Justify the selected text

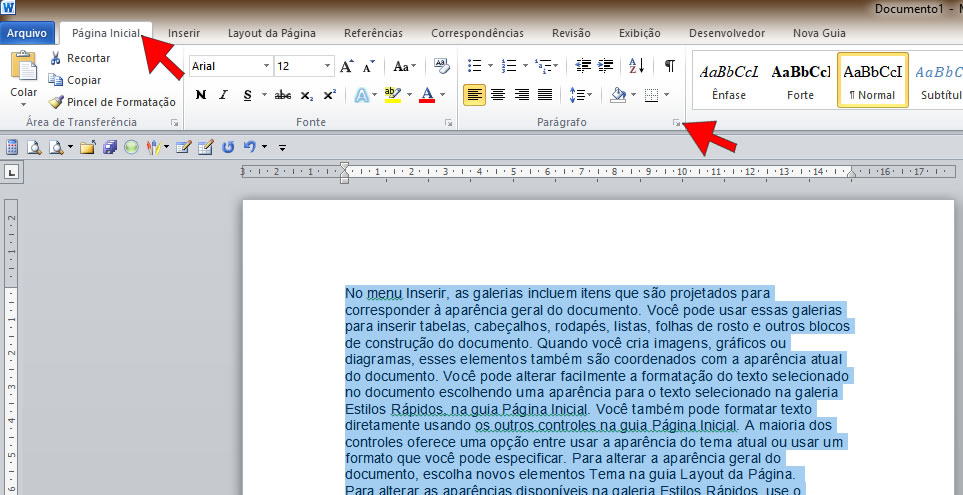(x=545, y=95)
